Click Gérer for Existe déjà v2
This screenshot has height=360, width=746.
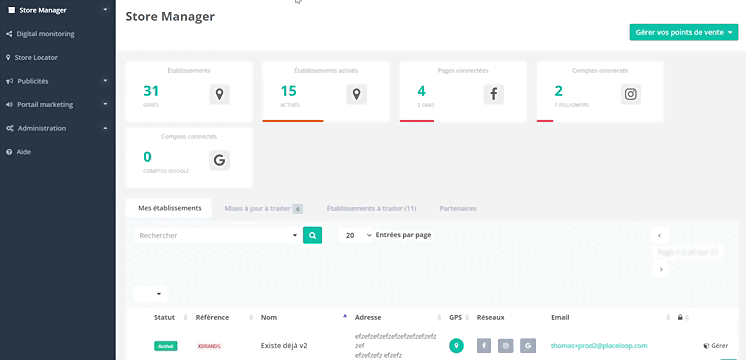(x=716, y=346)
